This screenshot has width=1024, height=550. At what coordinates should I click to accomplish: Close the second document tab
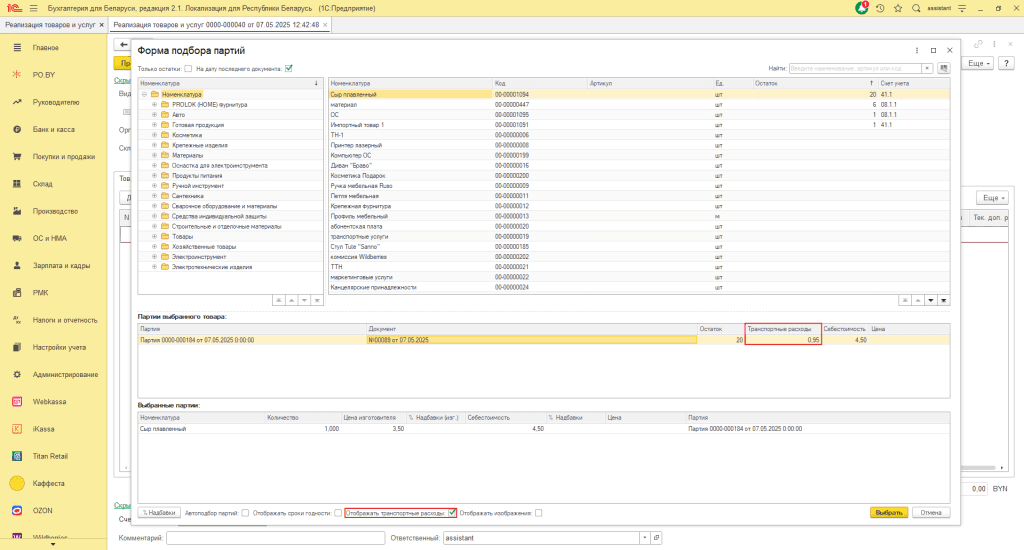tap(325, 25)
